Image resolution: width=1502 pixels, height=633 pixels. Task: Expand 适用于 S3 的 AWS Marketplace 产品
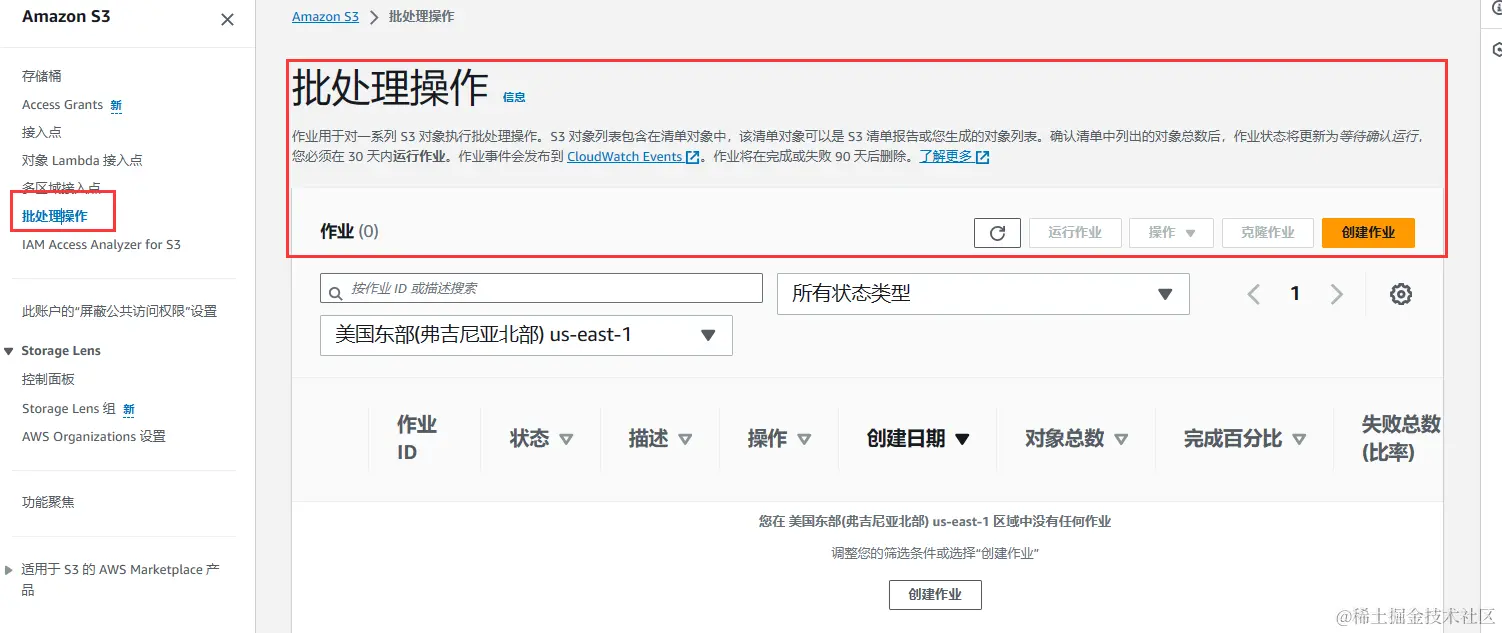10,570
